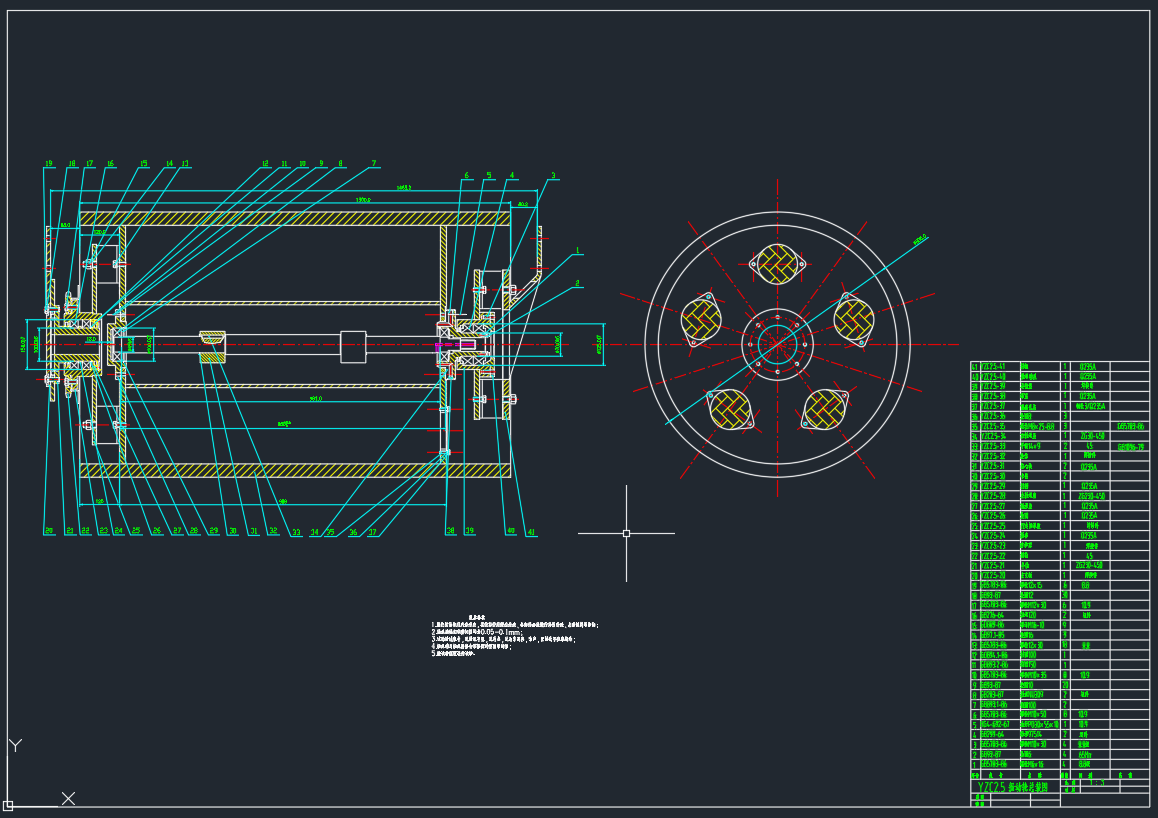
Task: Select the 65Mn material in parts row 2
Action: 1085,755
